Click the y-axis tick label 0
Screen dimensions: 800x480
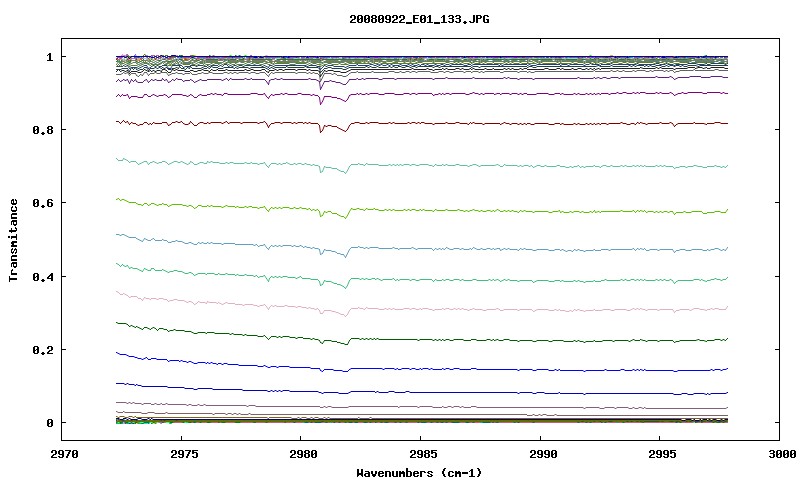49,423
